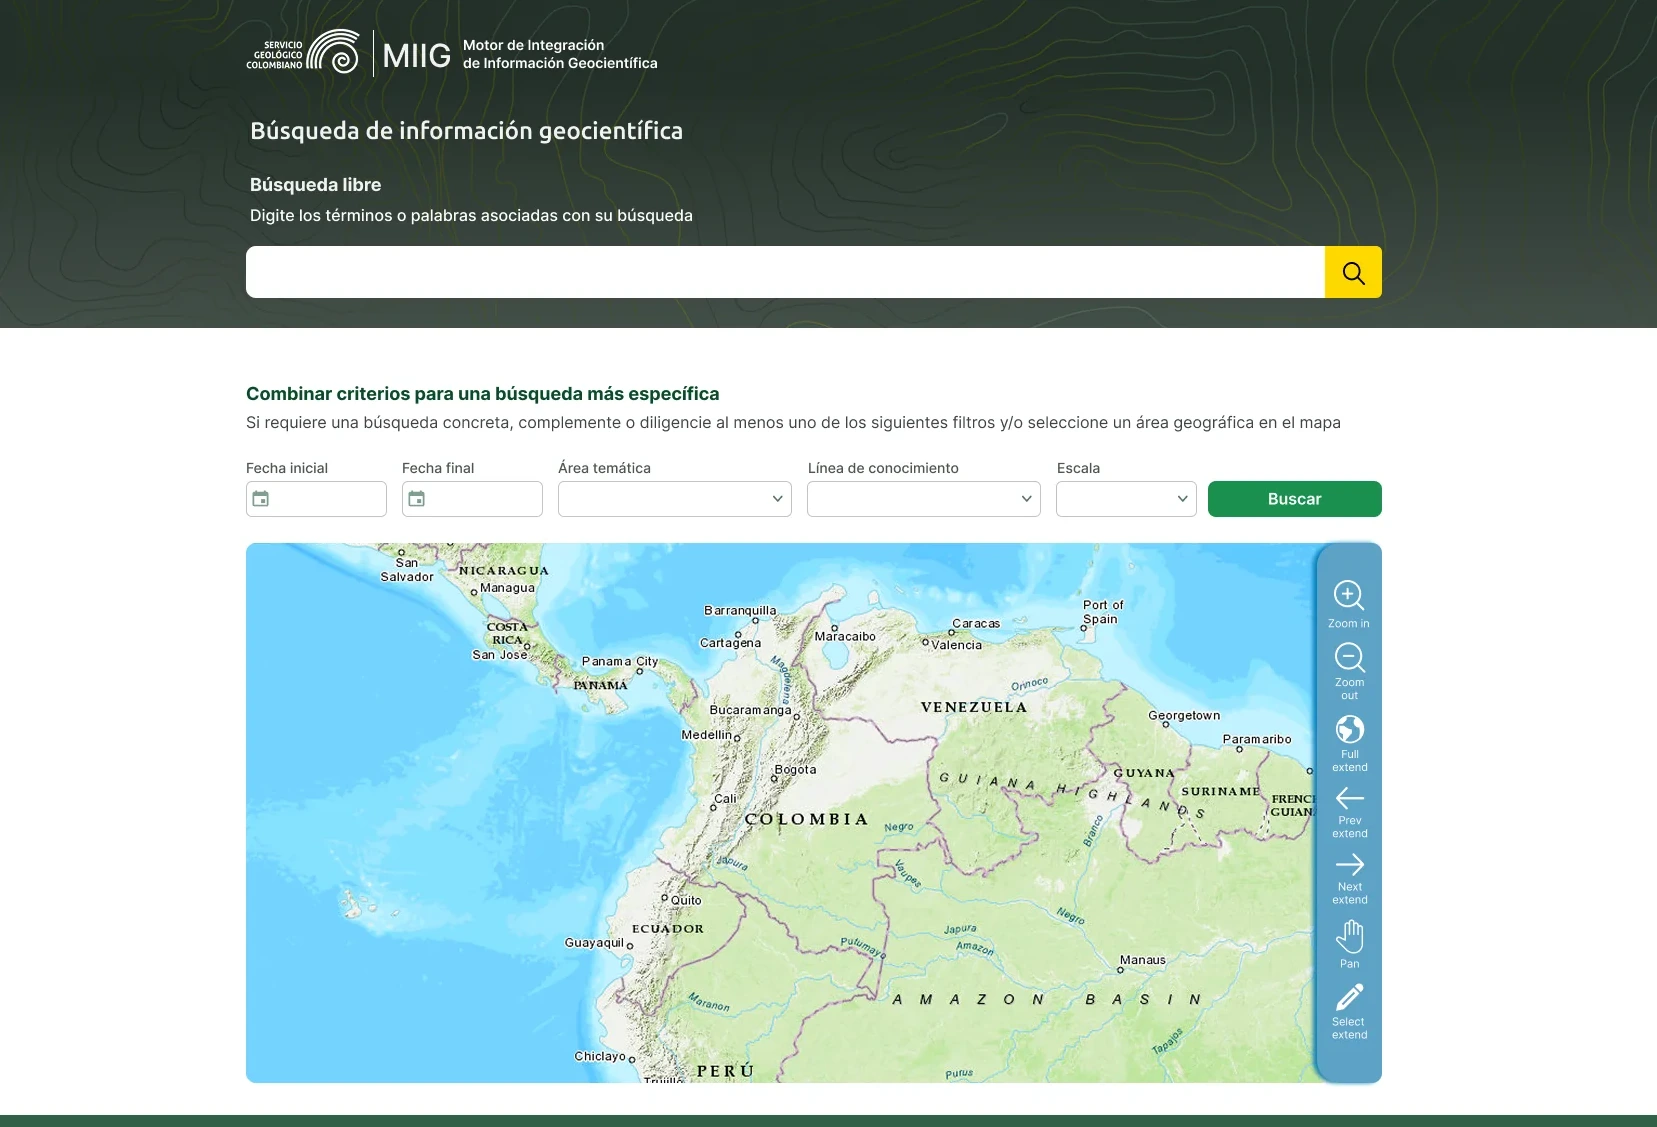Screen dimensions: 1657x1127
Task: Open the Fecha inicial calendar icon
Action: (261, 499)
